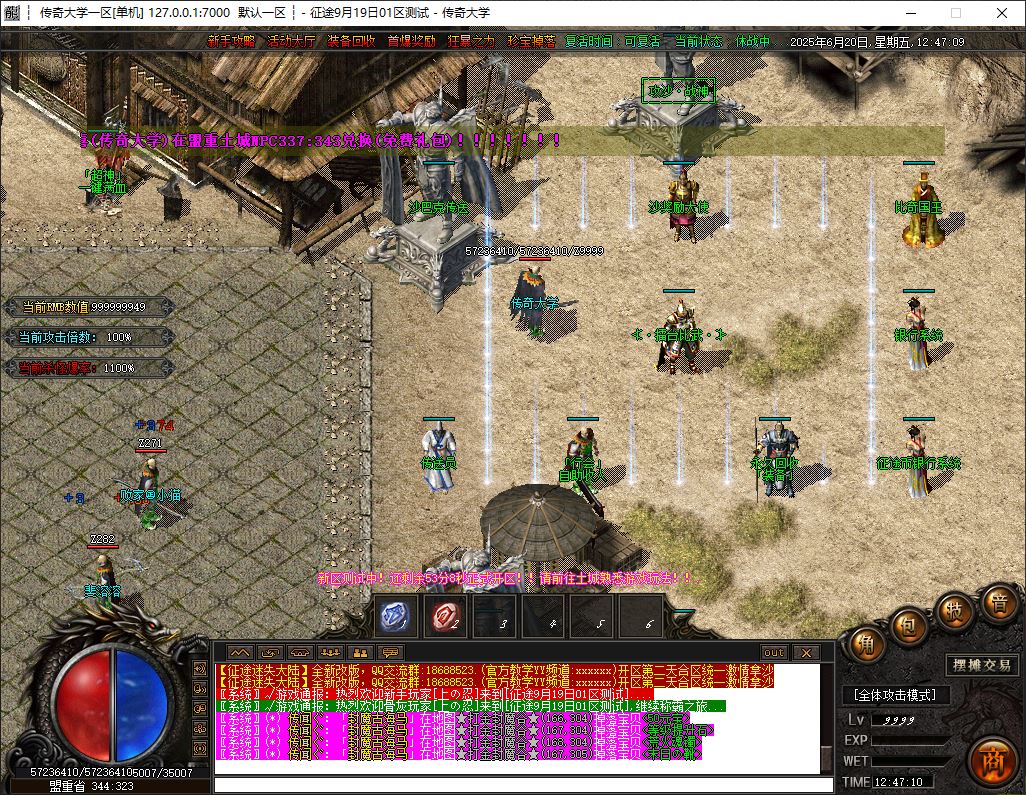Viewport: 1026px width, 795px height.
Task: Select empty hotbar slot 4
Action: (x=544, y=616)
